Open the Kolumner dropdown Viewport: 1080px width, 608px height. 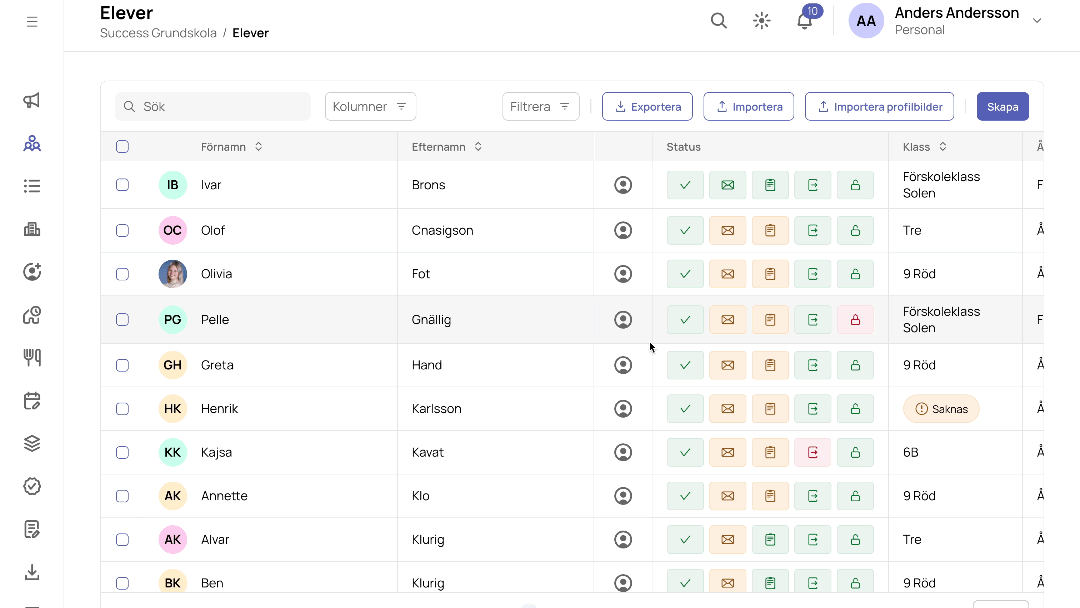[x=371, y=107]
